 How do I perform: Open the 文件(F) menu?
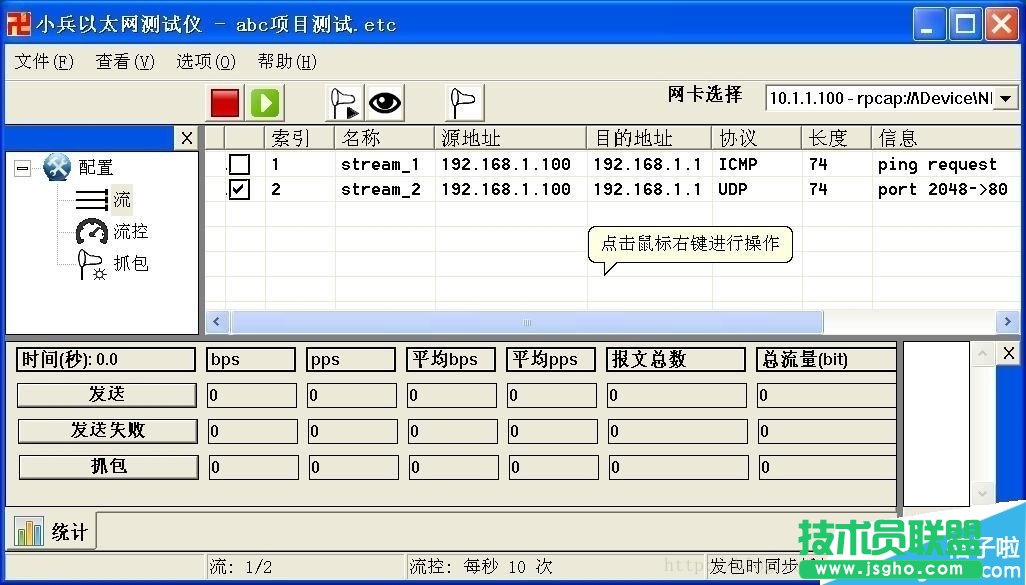pos(43,61)
